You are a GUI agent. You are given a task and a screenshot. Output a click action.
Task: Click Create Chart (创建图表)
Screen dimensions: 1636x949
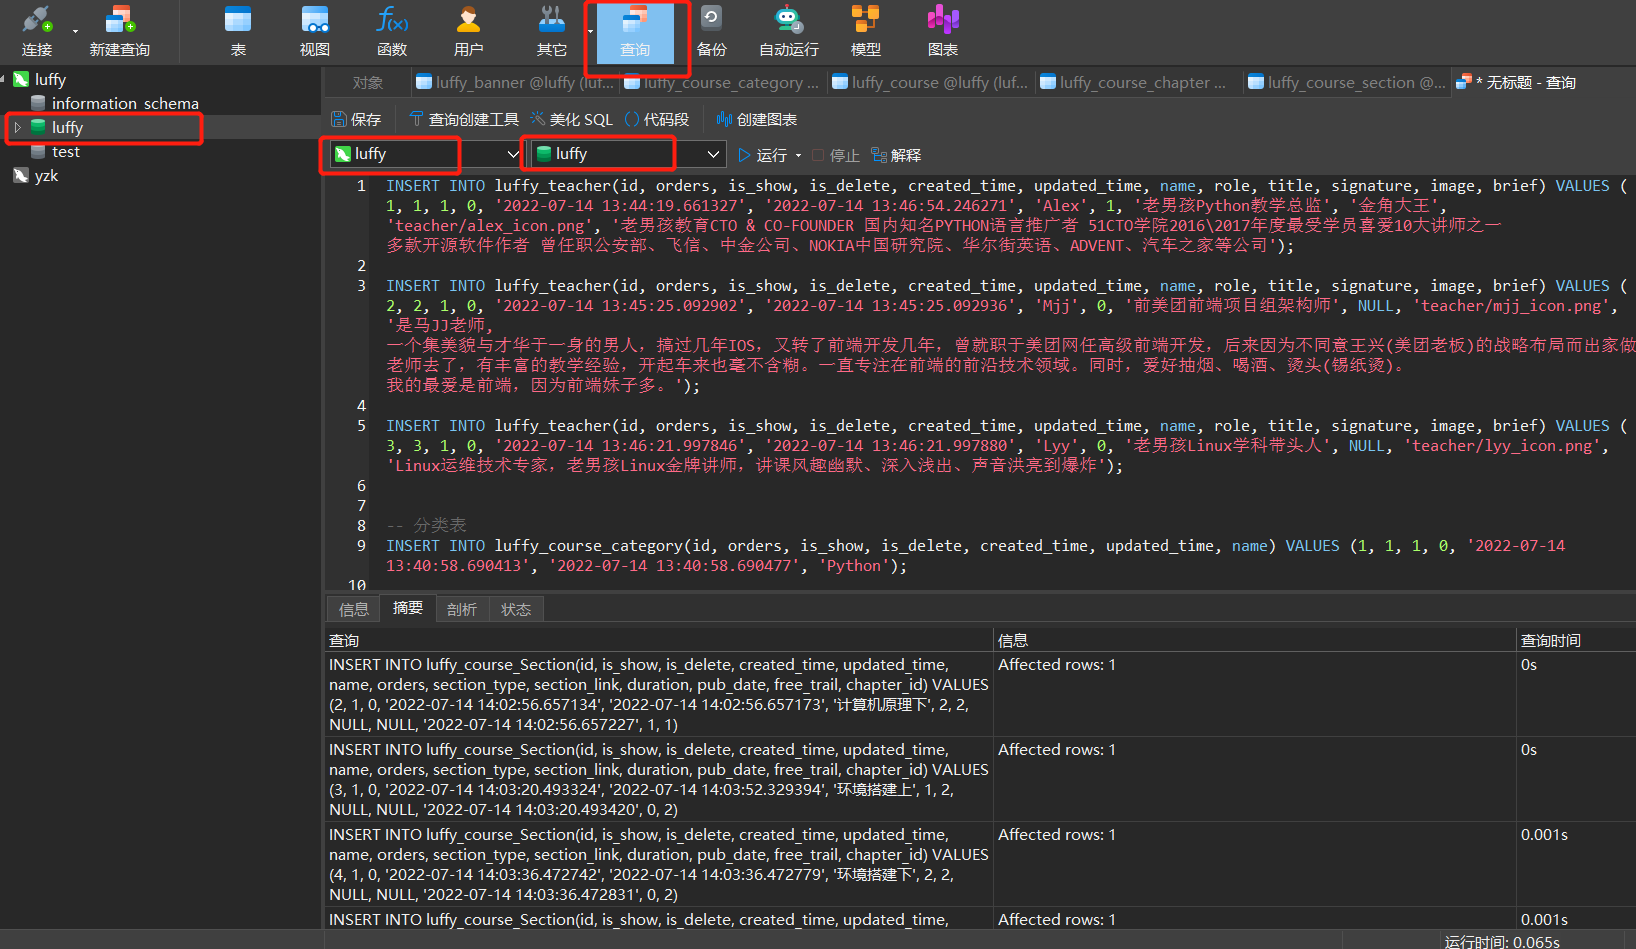pos(757,119)
